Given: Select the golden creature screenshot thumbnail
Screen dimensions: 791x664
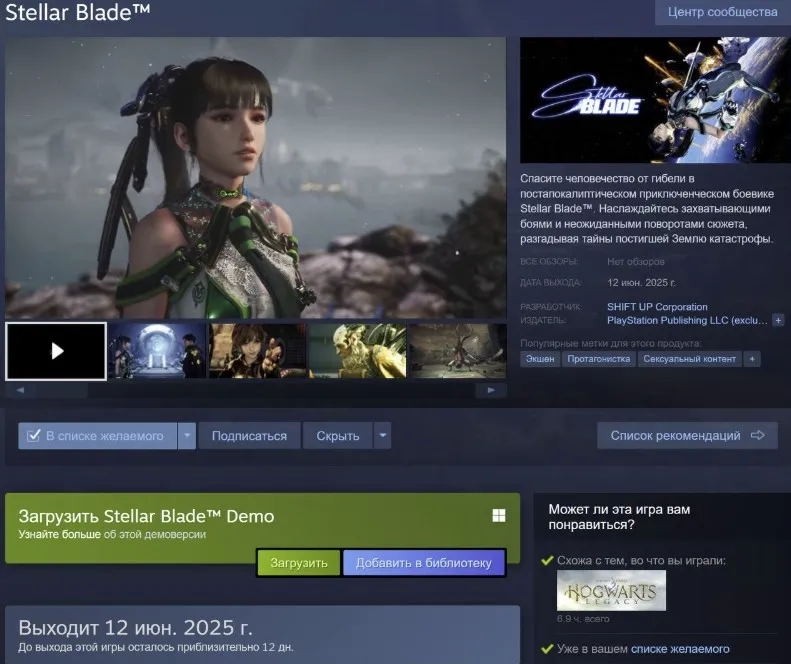Looking at the screenshot, I should point(357,351).
